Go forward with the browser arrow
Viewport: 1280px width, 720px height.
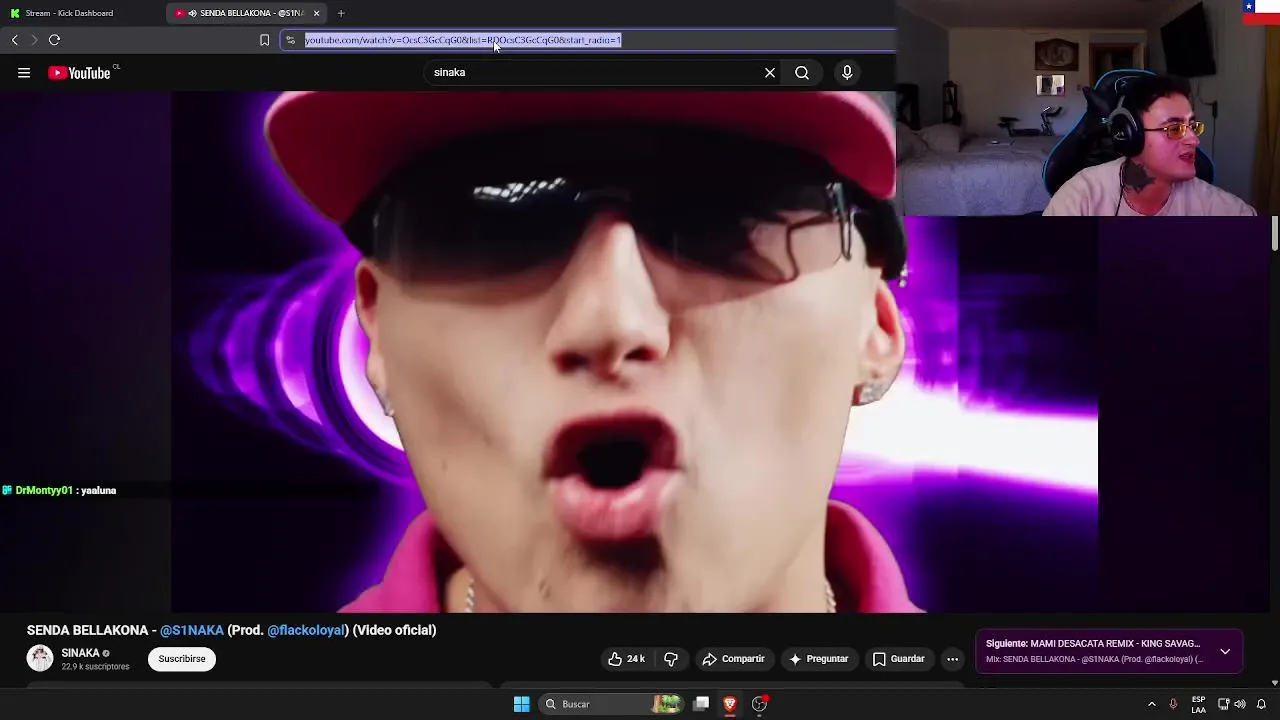tap(34, 40)
